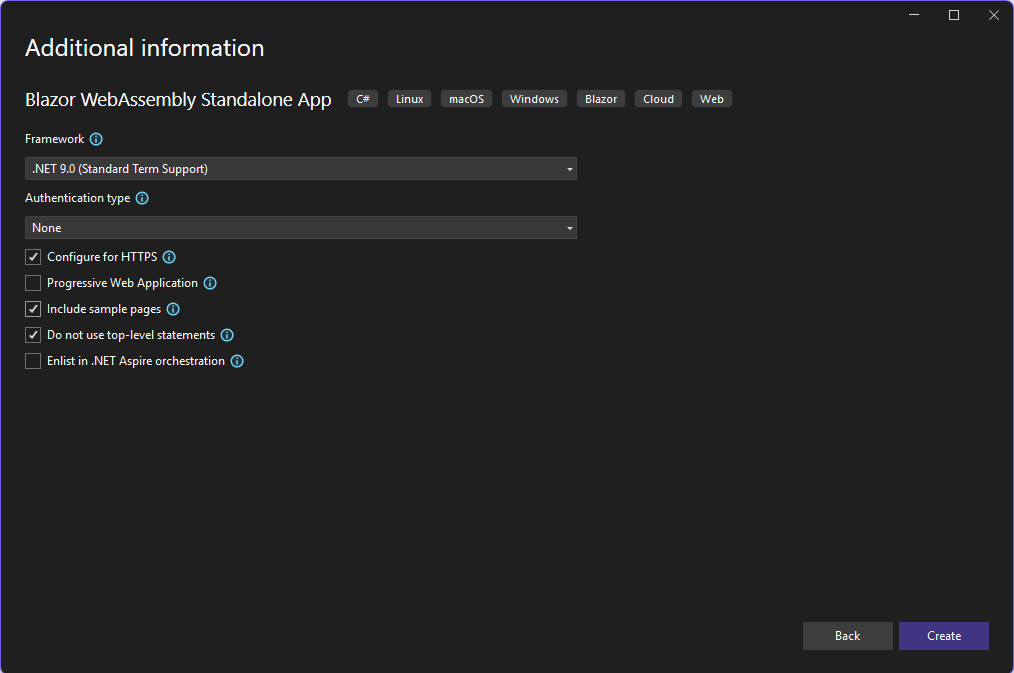Viewport: 1014px width, 673px height.
Task: Click the Create button
Action: click(944, 636)
